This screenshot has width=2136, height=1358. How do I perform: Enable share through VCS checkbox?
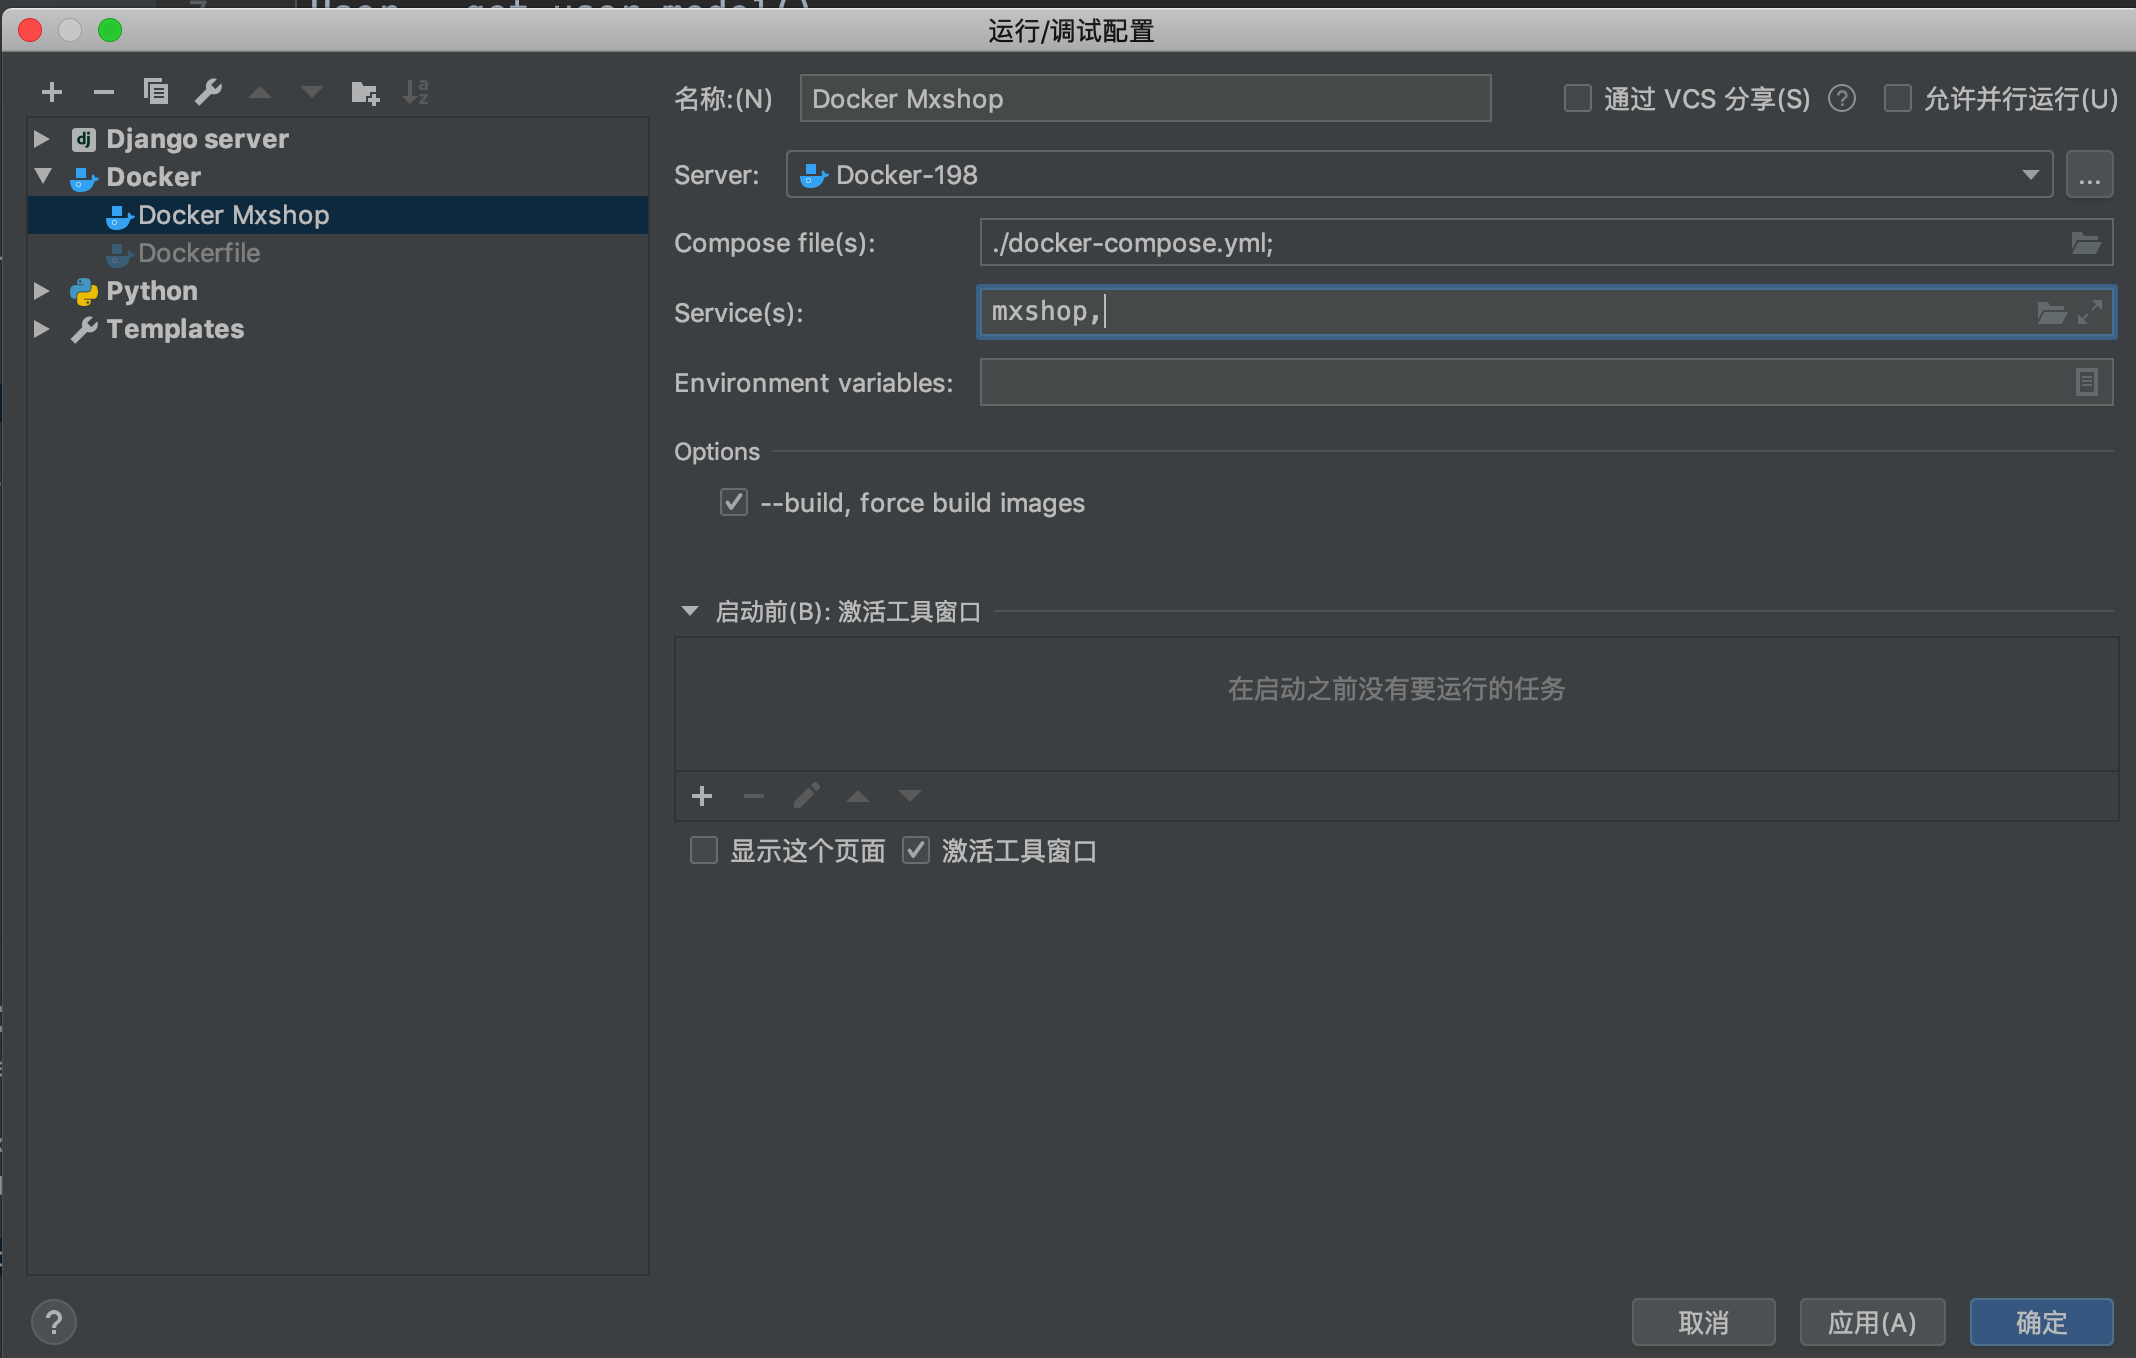click(1578, 98)
